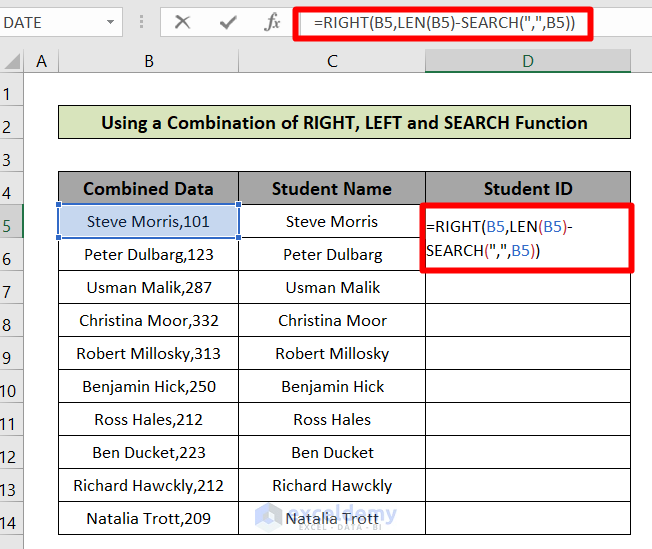This screenshot has width=652, height=549.
Task: Click the cell containing Steve Morris,101
Action: (148, 221)
